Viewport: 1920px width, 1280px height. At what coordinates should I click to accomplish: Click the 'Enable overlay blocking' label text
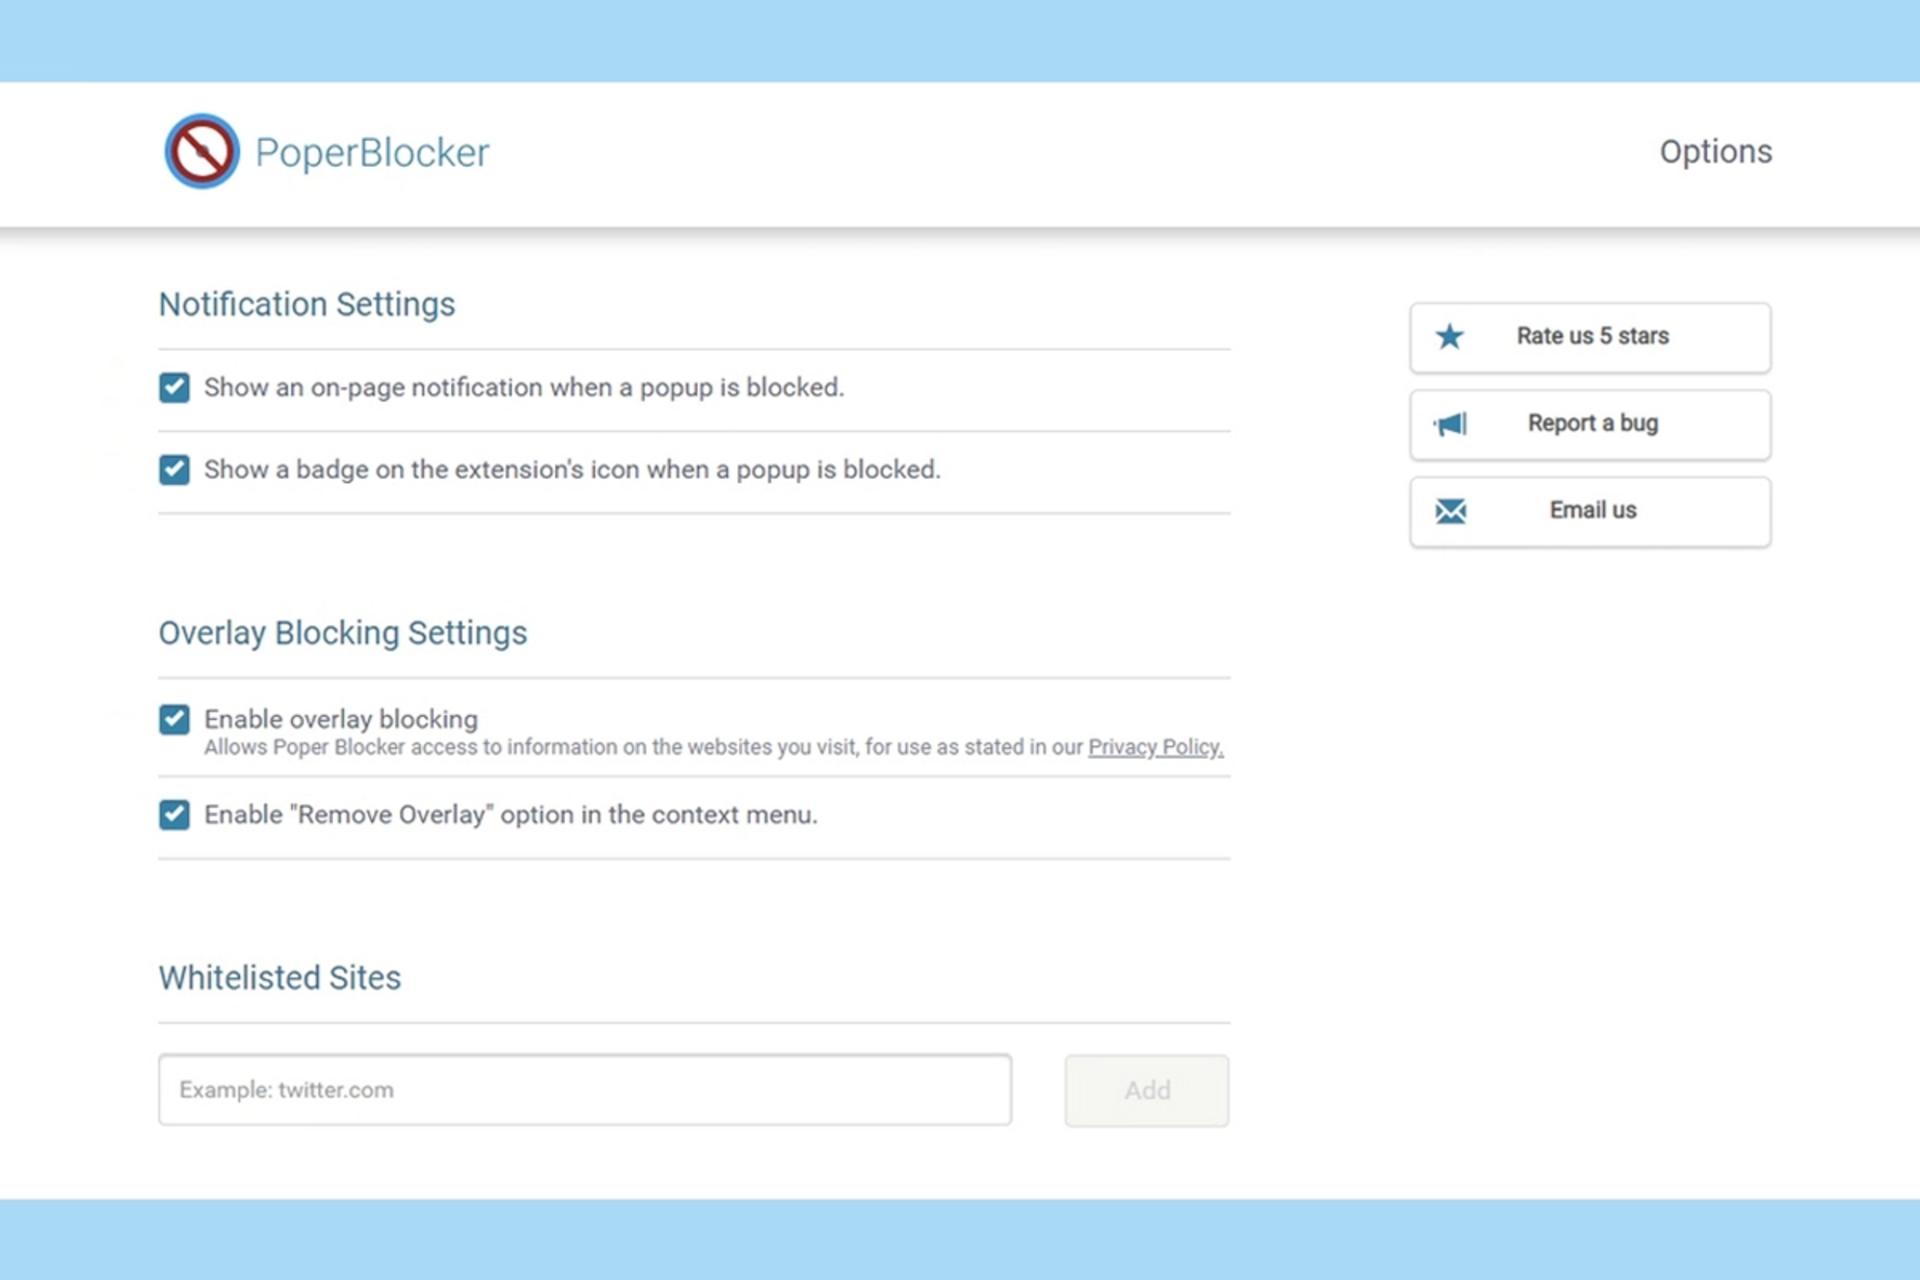[x=341, y=719]
